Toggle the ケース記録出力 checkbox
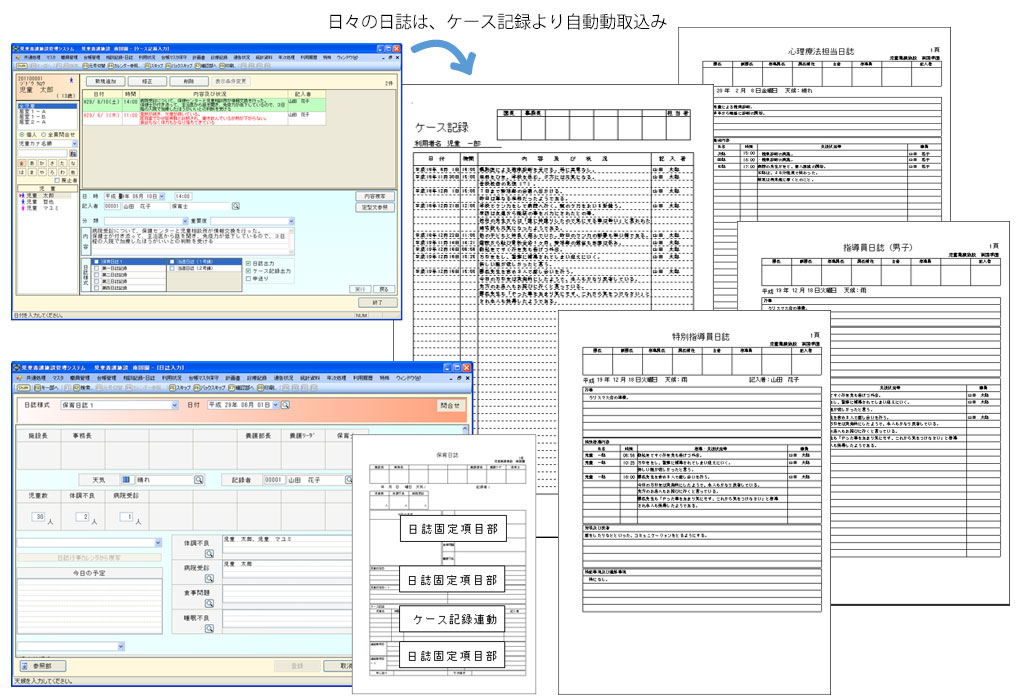The height and width of the screenshot is (700, 1016). tap(249, 272)
